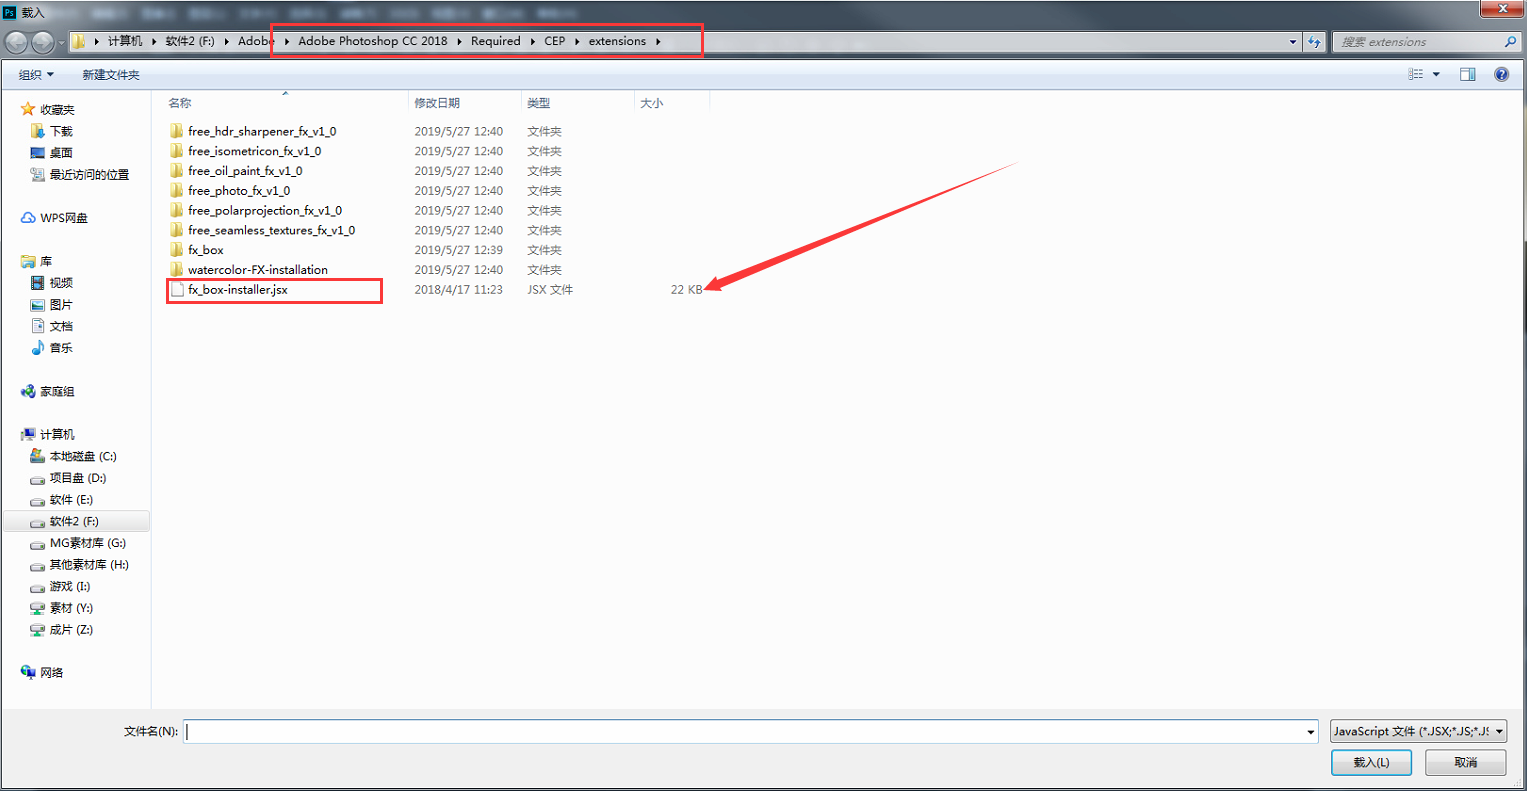
Task: Select the fx_box-installer.jsx file icon
Action: point(177,289)
